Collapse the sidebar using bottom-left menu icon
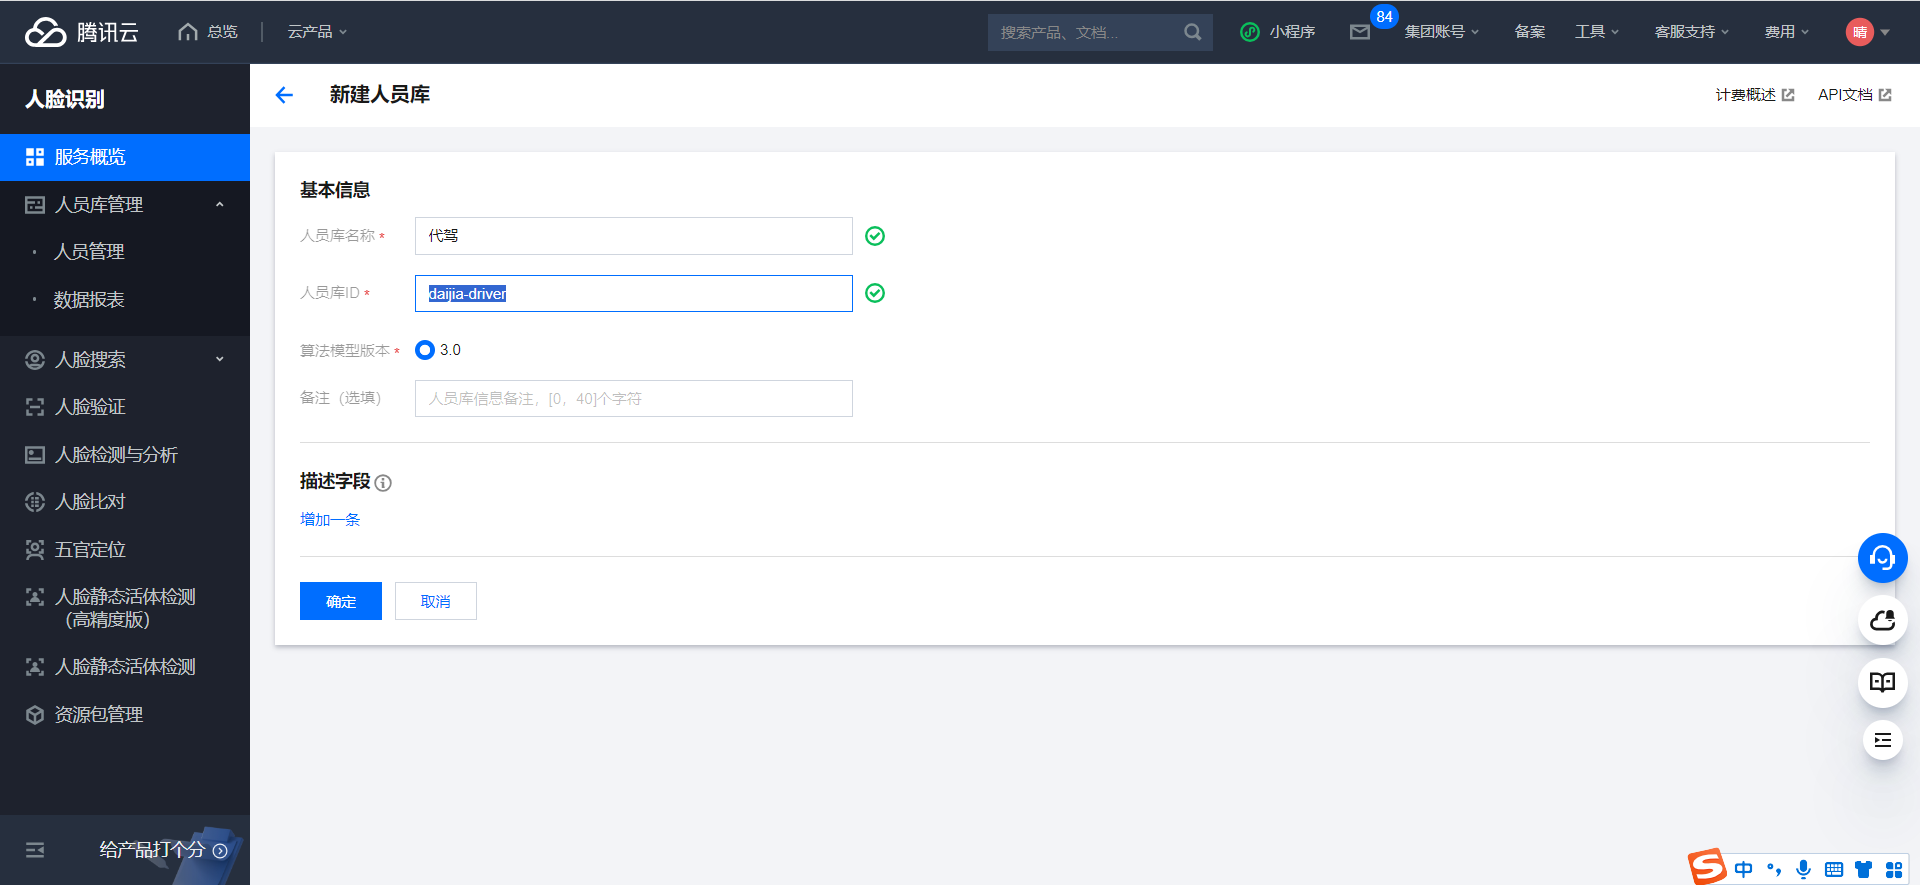Screen dimensions: 1920x885 [35, 850]
